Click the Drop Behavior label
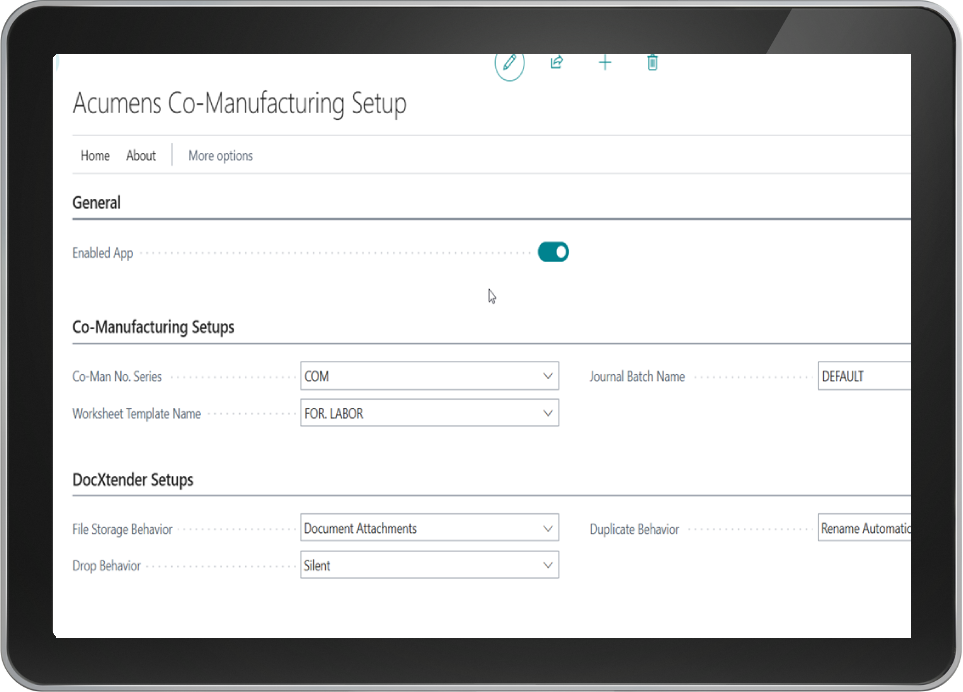Viewport: 963px width, 692px height. point(106,566)
